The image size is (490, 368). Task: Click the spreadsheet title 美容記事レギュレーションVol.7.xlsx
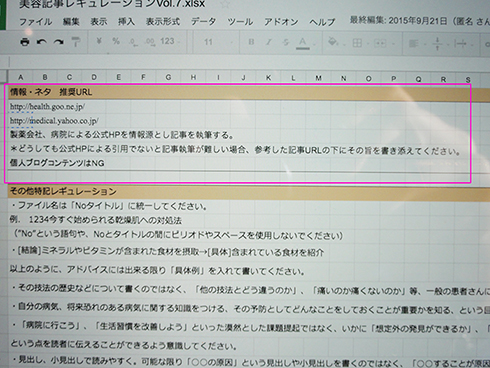(112, 4)
